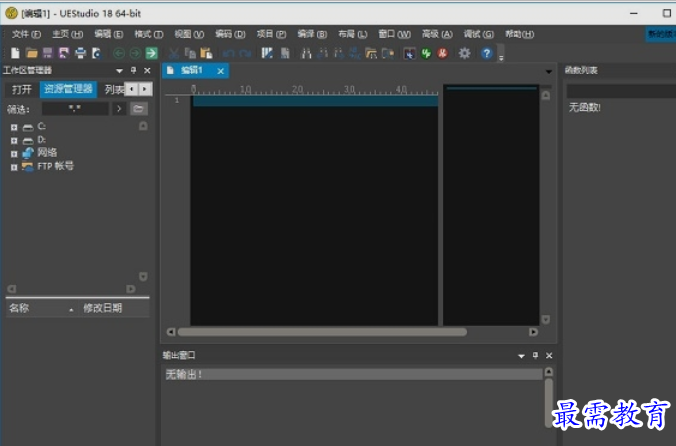Click the solid green arrow button
The width and height of the screenshot is (676, 446).
[151, 53]
